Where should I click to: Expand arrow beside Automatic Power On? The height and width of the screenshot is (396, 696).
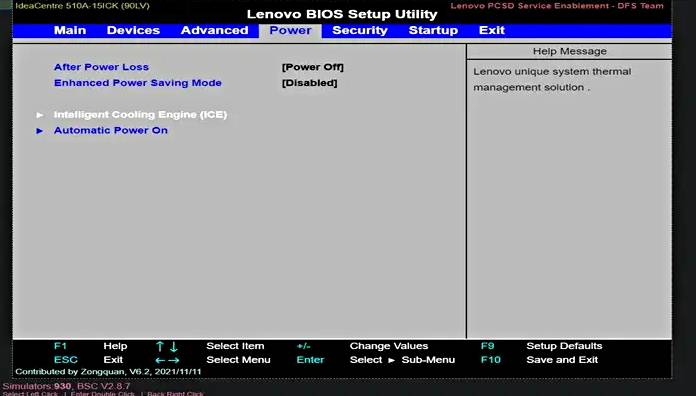(40, 131)
